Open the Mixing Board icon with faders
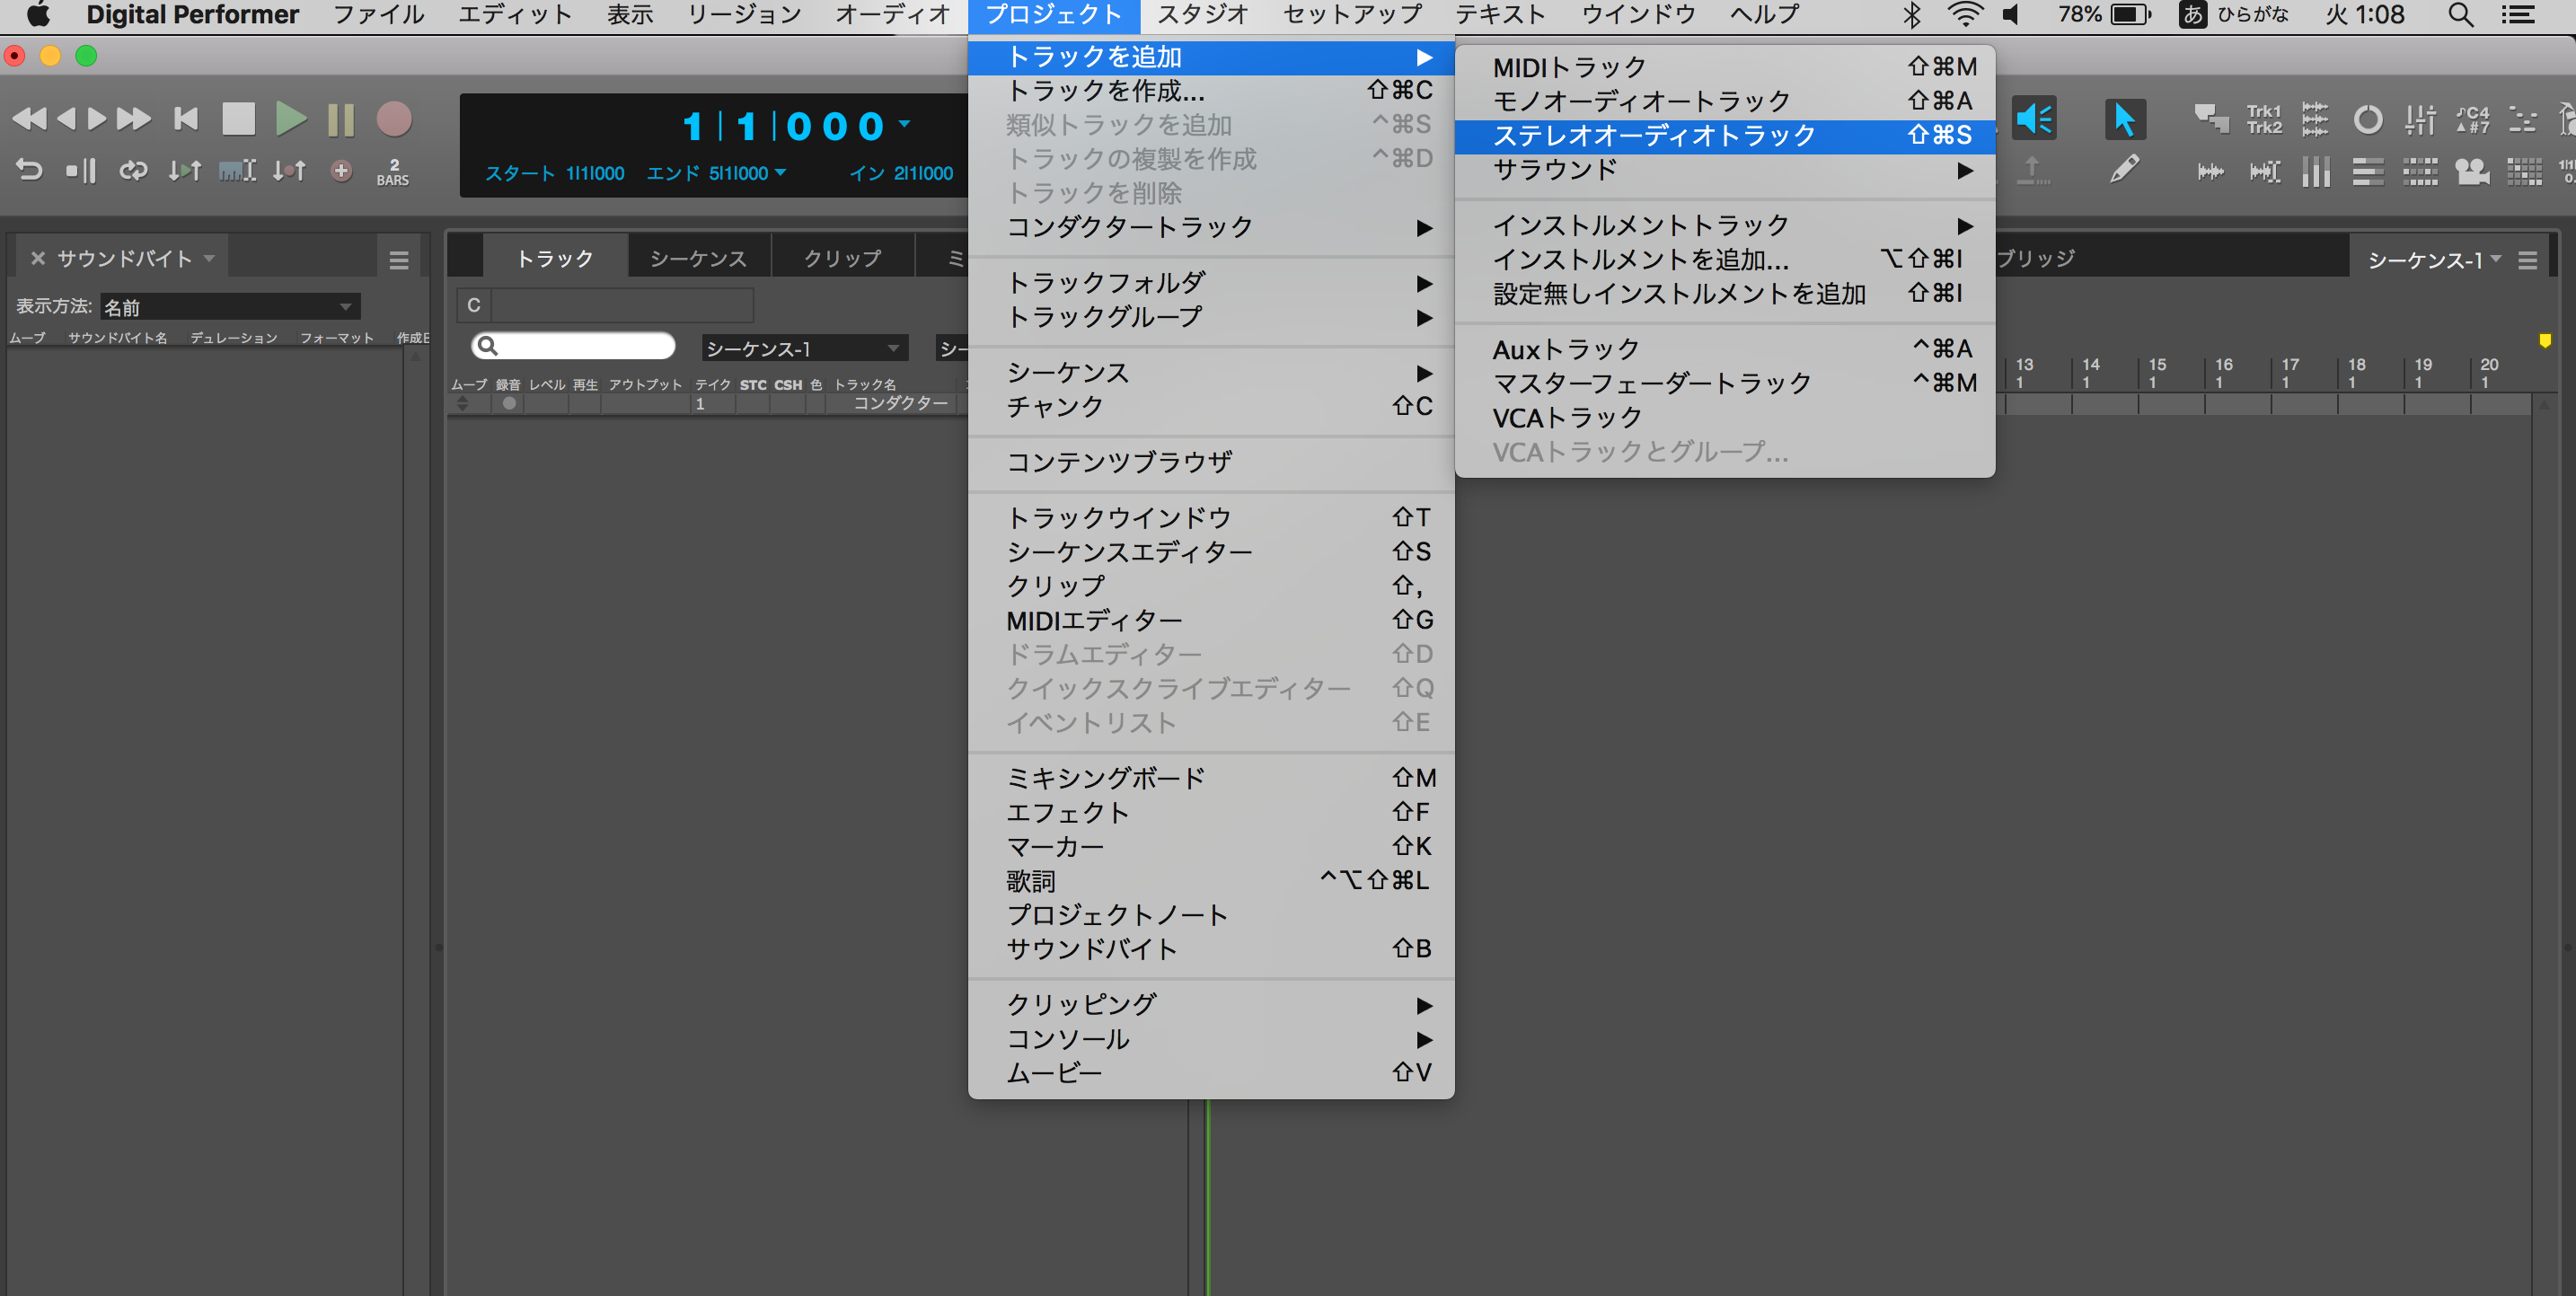This screenshot has width=2576, height=1296. pyautogui.click(x=2419, y=120)
